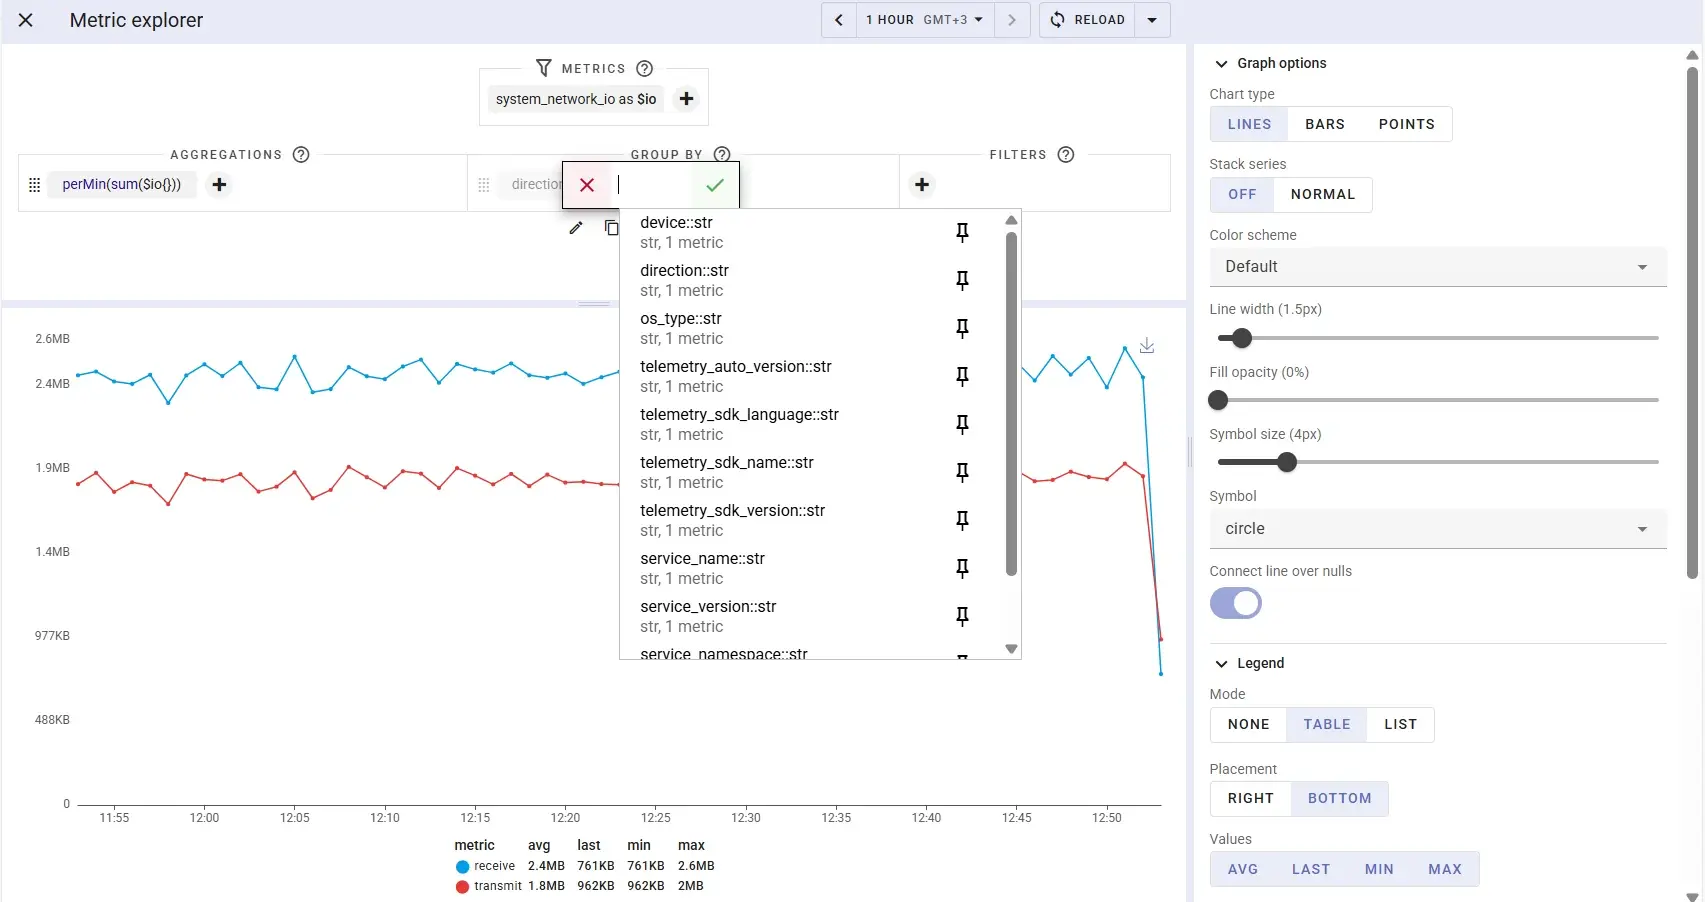This screenshot has height=902, width=1705.
Task: Open reload options dropdown arrow
Action: pyautogui.click(x=1152, y=20)
